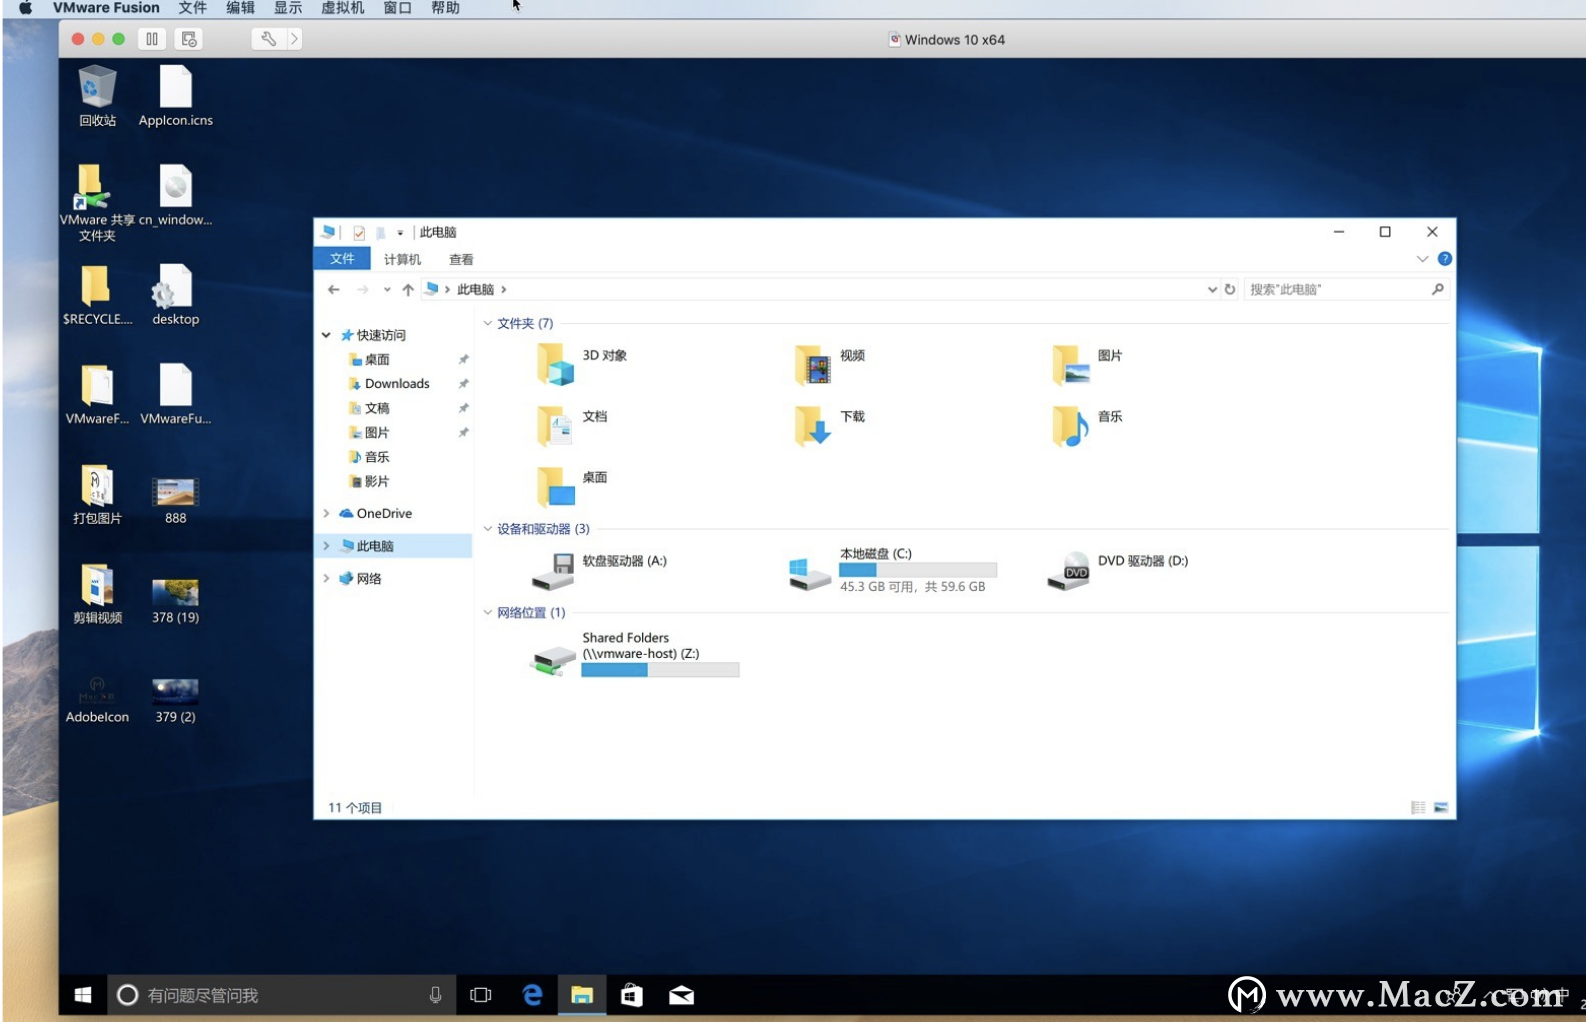Select the desktop settings file icon
1586x1022 pixels.
[175, 295]
